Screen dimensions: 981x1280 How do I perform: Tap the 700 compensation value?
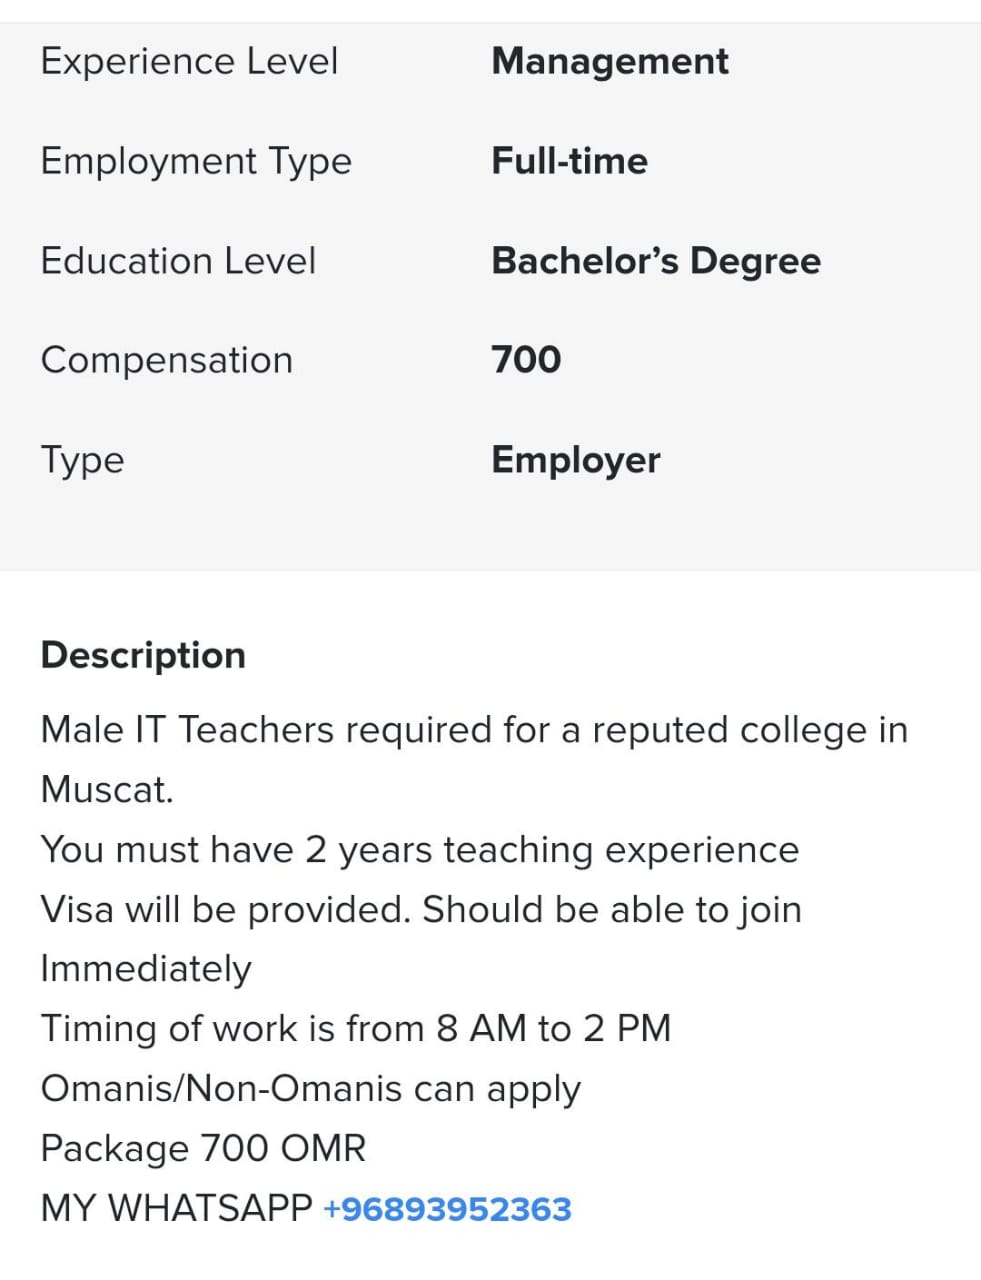pyautogui.click(x=526, y=360)
